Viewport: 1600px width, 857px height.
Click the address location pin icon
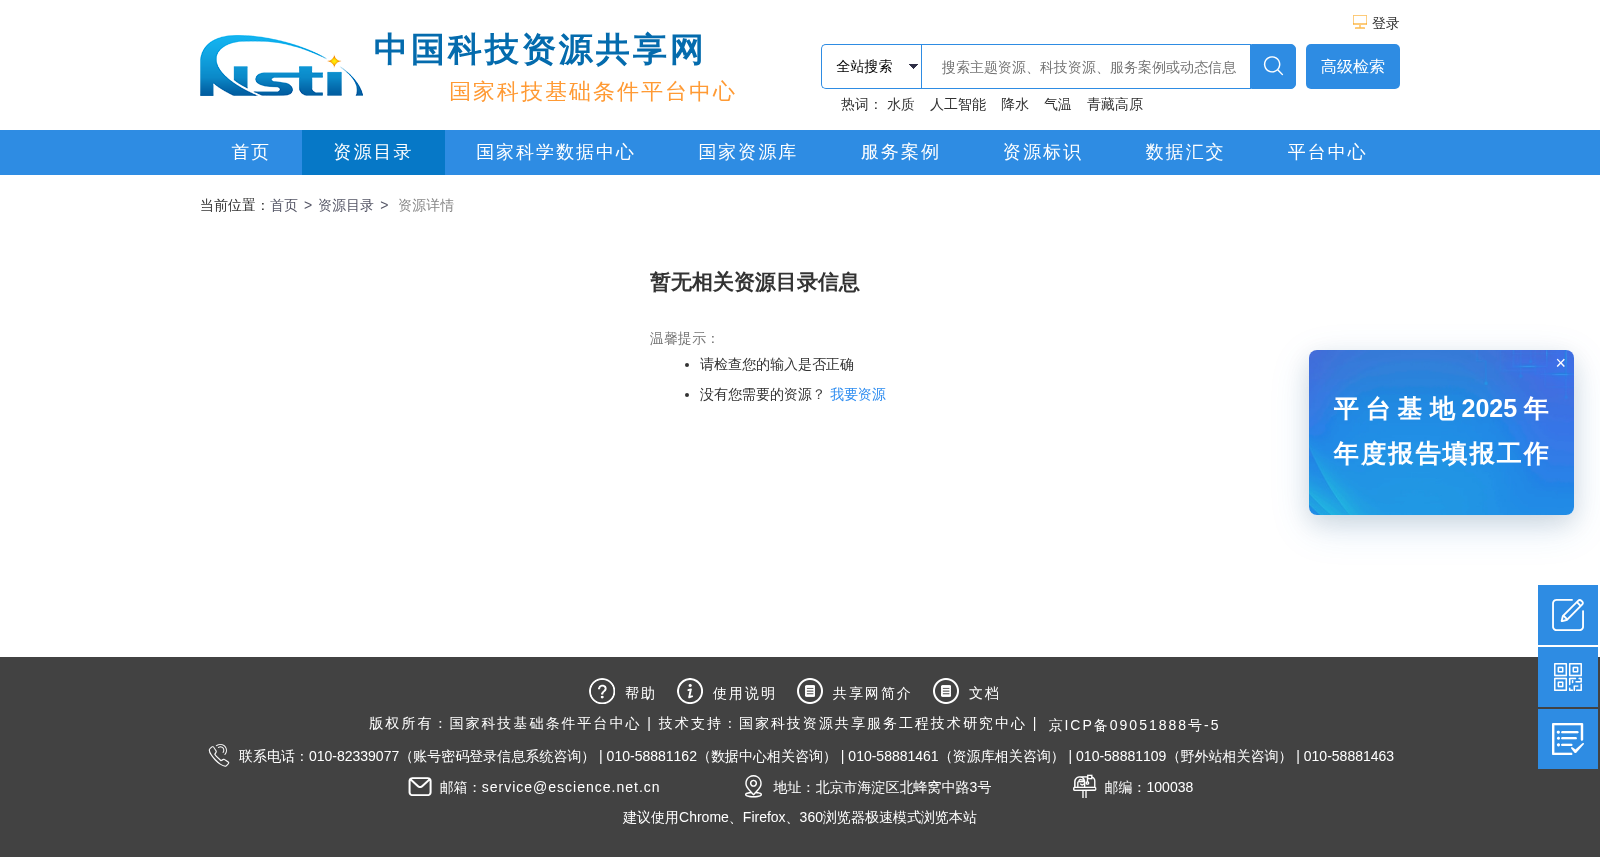(754, 787)
